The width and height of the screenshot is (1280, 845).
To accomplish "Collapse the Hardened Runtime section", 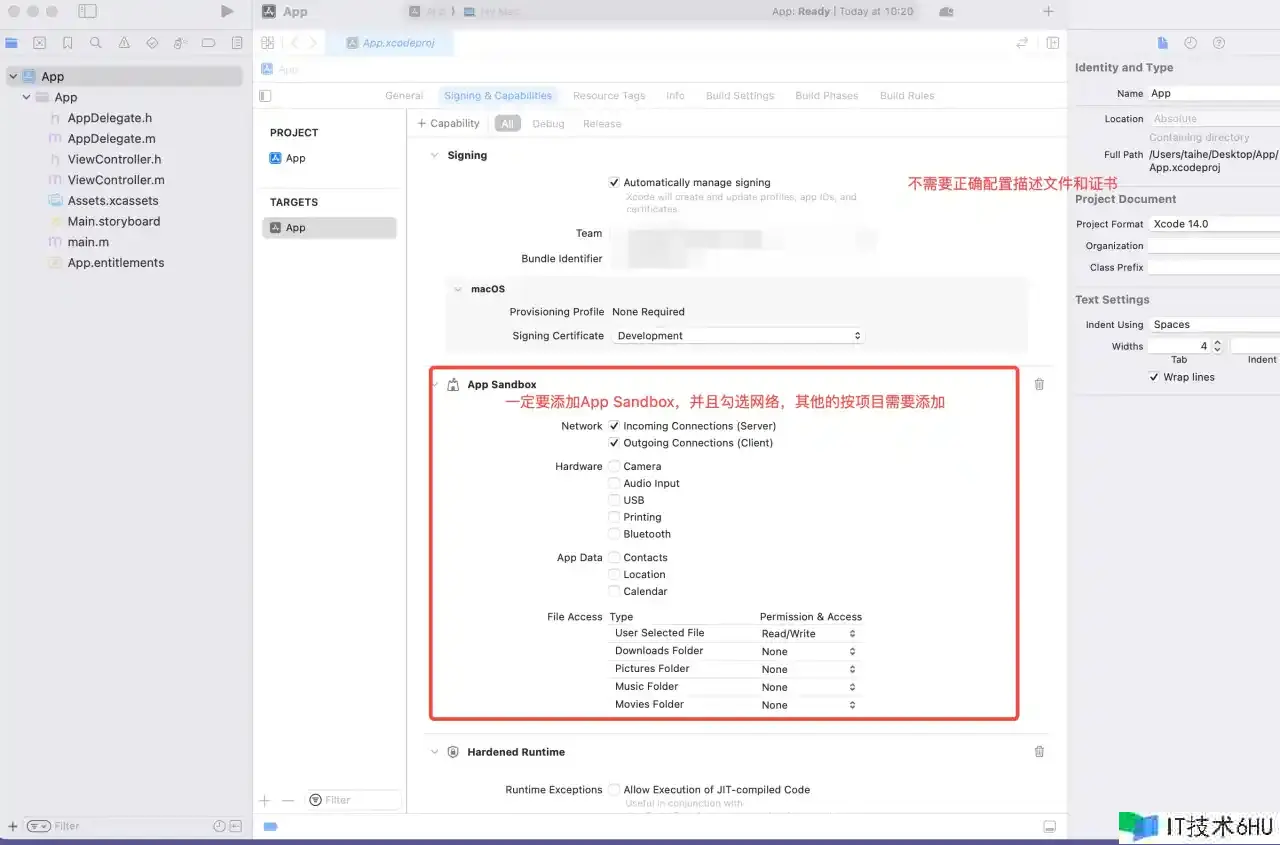I will tap(434, 752).
